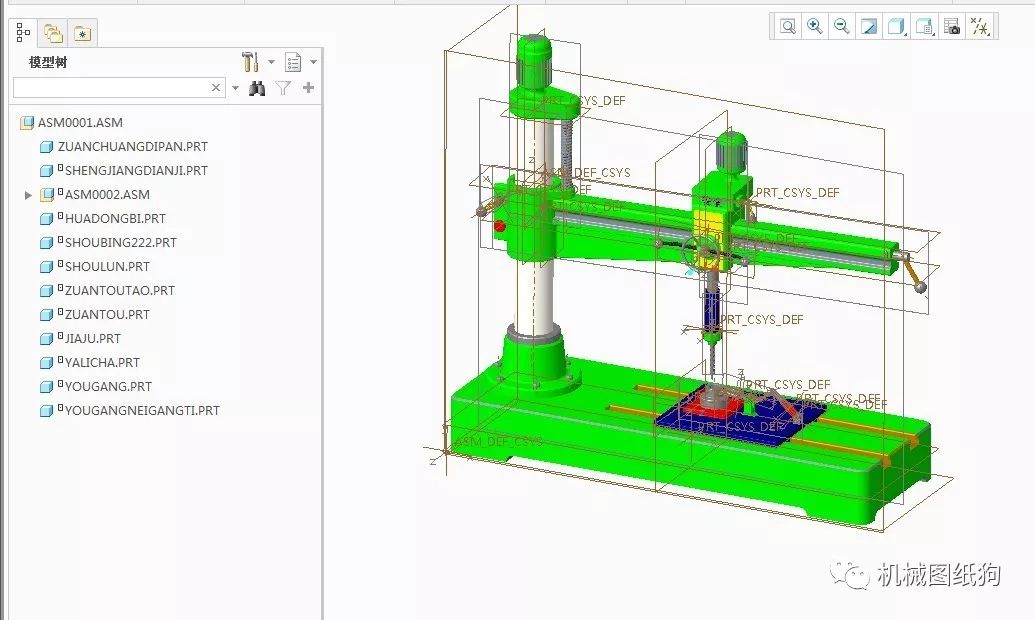Viewport: 1035px width, 620px height.
Task: Open the Datum Display Filters icon
Action: (x=980, y=26)
